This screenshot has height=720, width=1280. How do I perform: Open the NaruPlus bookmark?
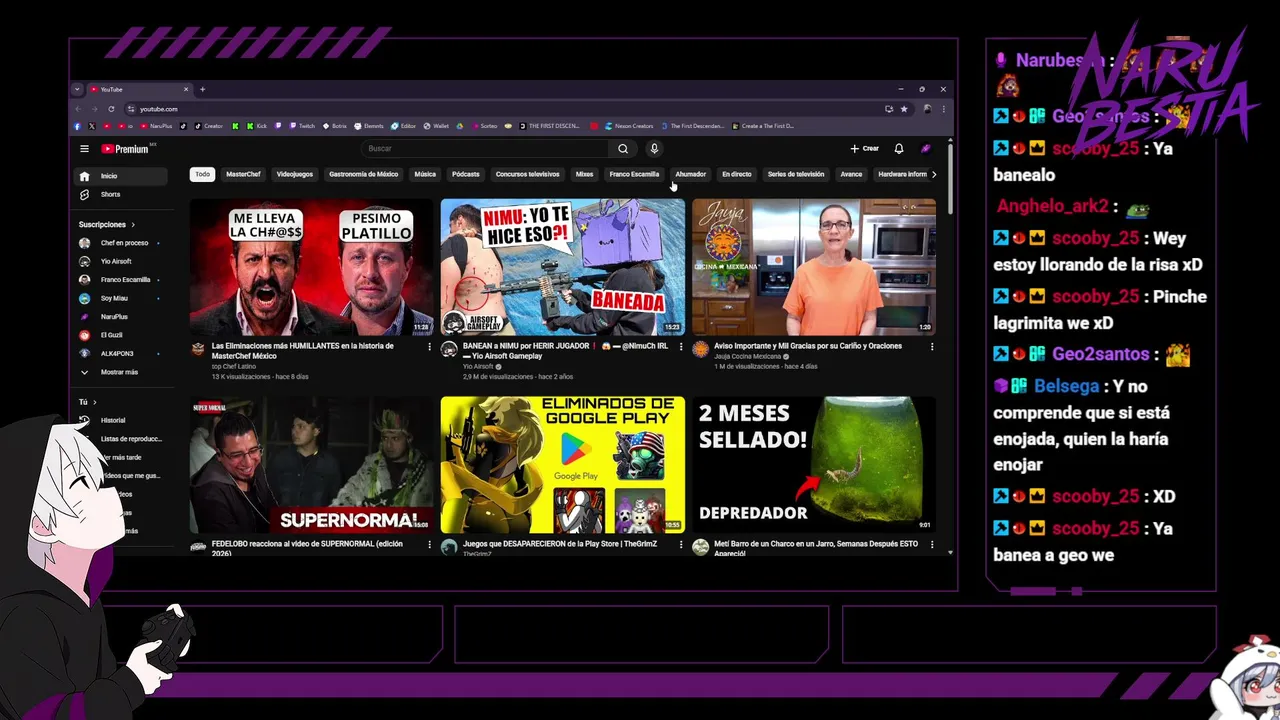tap(156, 126)
